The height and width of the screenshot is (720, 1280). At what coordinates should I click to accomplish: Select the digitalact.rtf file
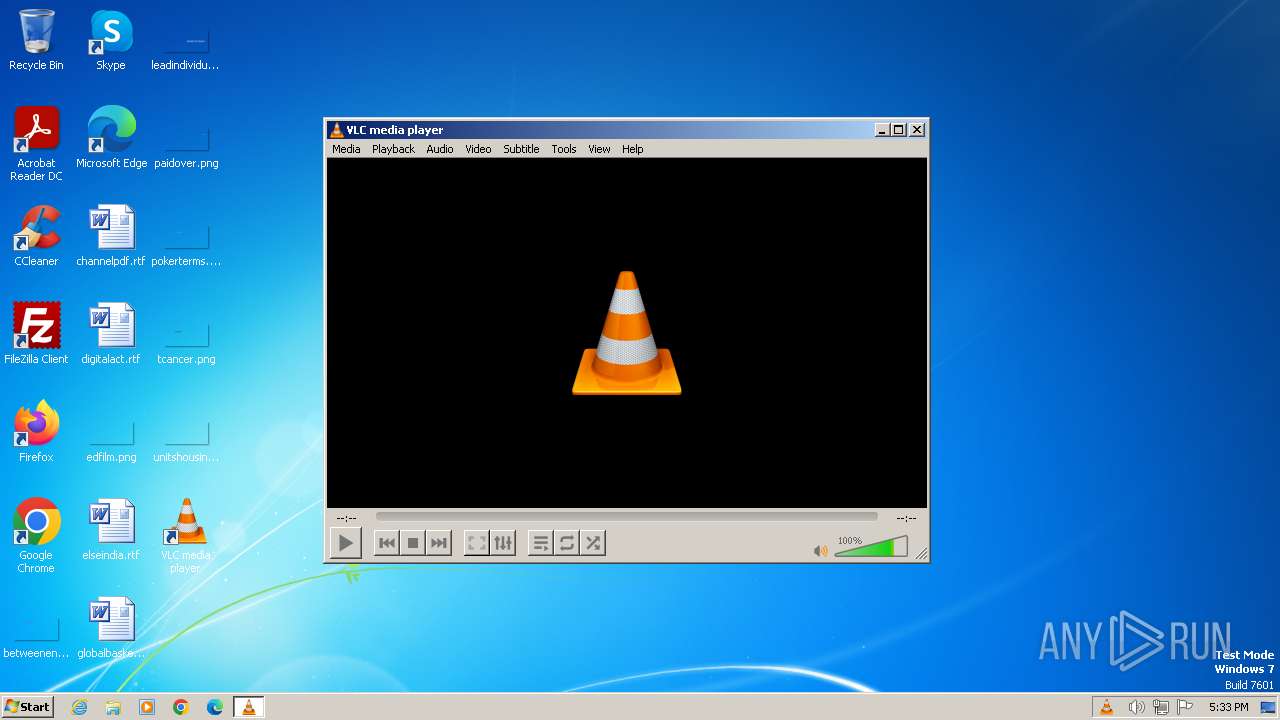coord(110,334)
